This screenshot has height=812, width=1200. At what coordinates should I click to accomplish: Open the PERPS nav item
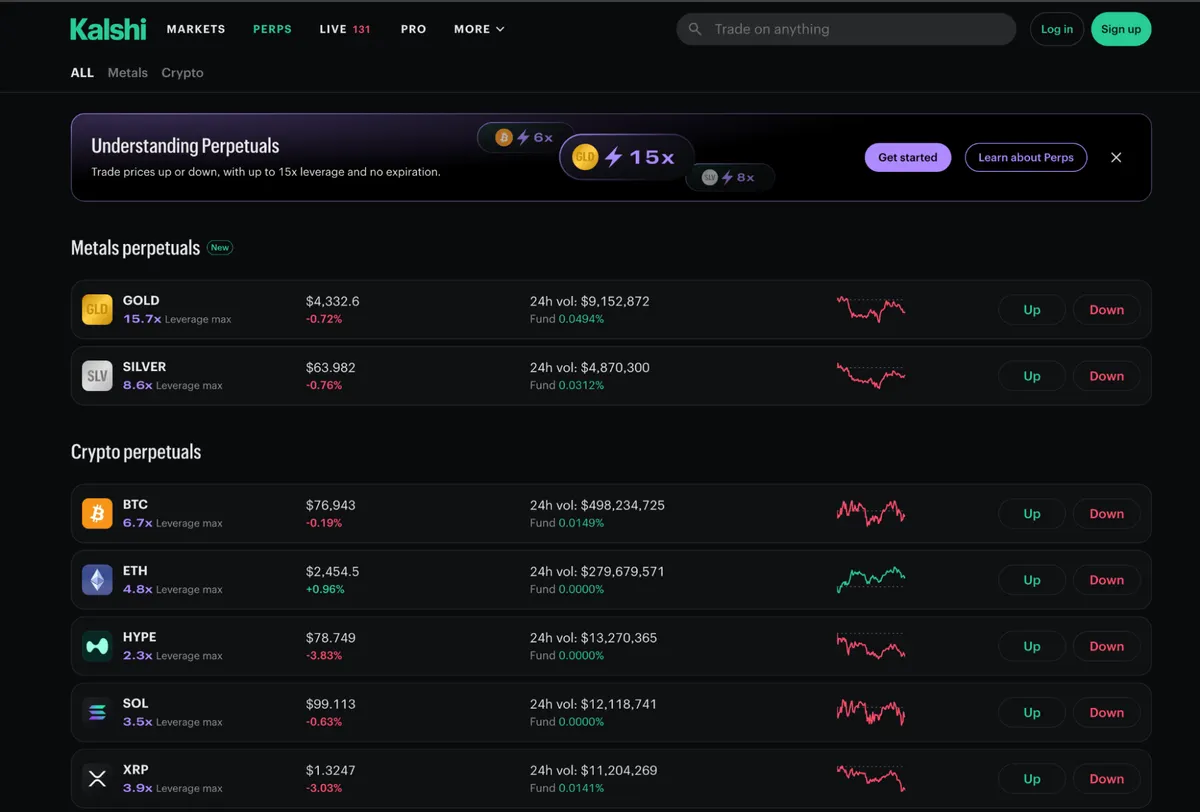point(272,29)
